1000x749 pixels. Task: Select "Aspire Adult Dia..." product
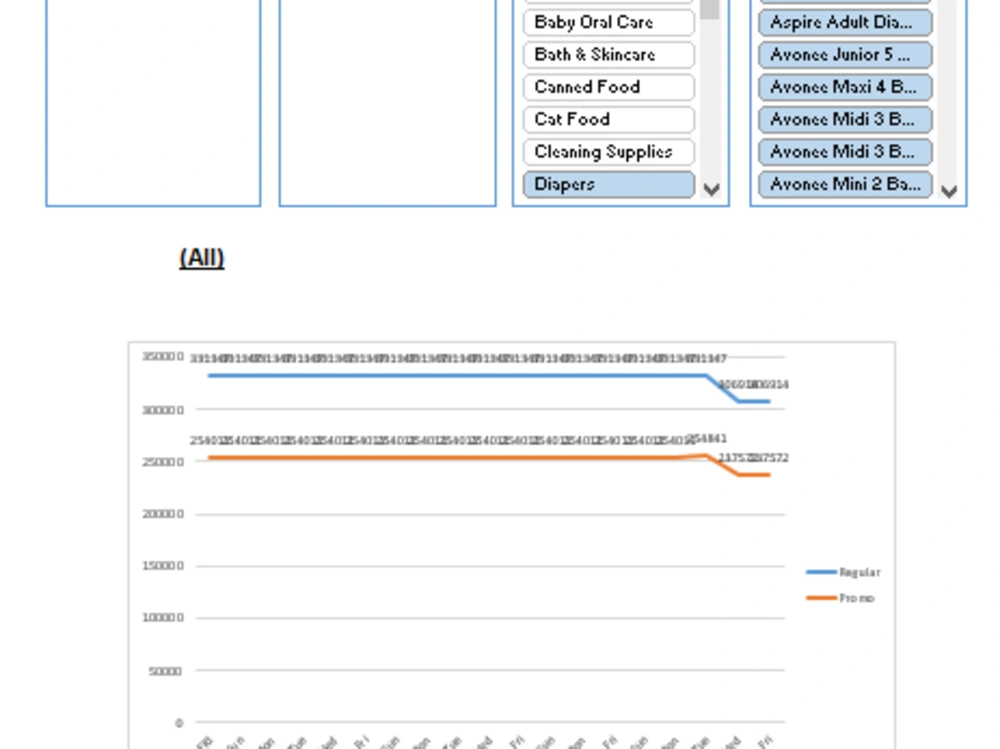tap(845, 22)
